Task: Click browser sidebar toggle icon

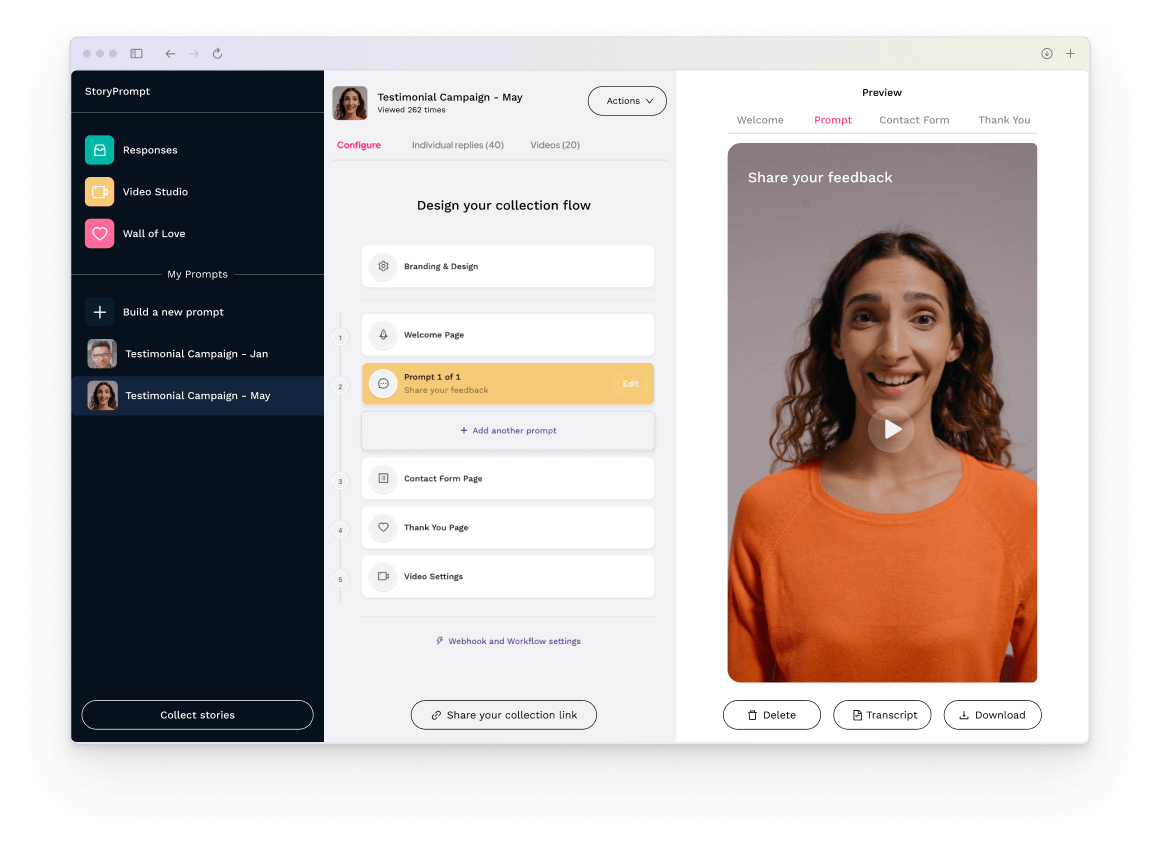Action: coord(136,53)
